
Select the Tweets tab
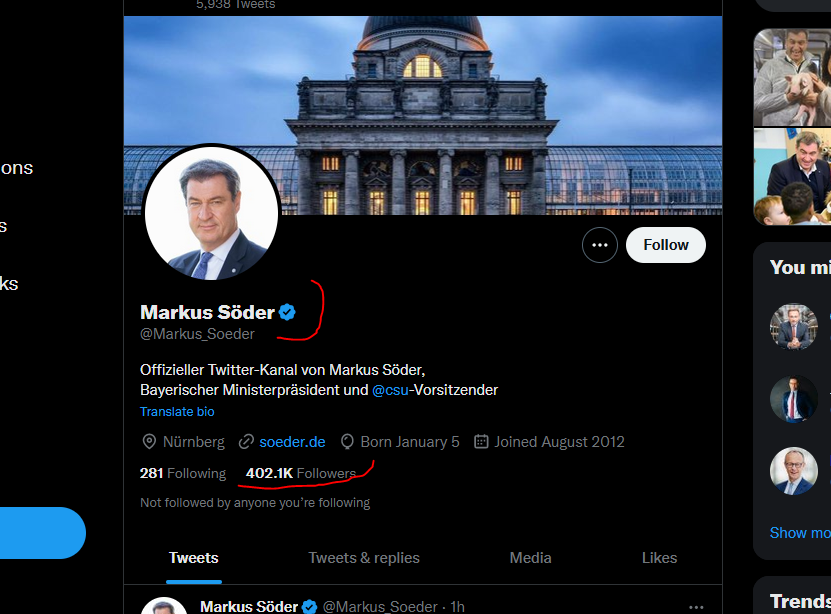point(194,558)
